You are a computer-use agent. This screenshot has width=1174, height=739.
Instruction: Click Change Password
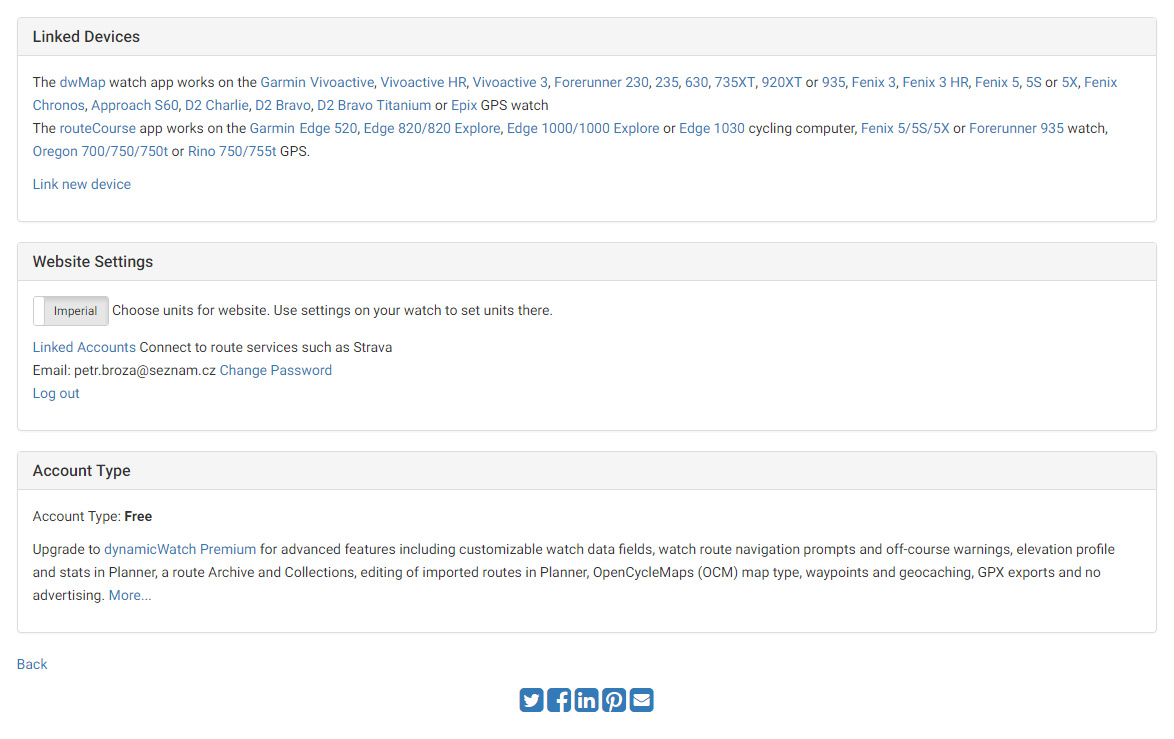276,371
